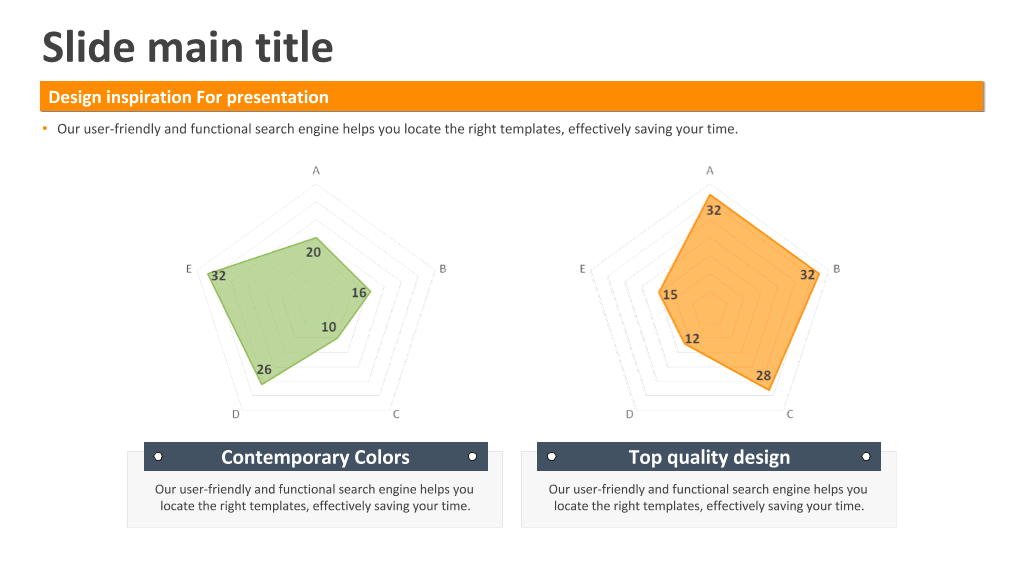Click the bullet text about user-friendly search engine
This screenshot has width=1024, height=576.
click(x=397, y=129)
